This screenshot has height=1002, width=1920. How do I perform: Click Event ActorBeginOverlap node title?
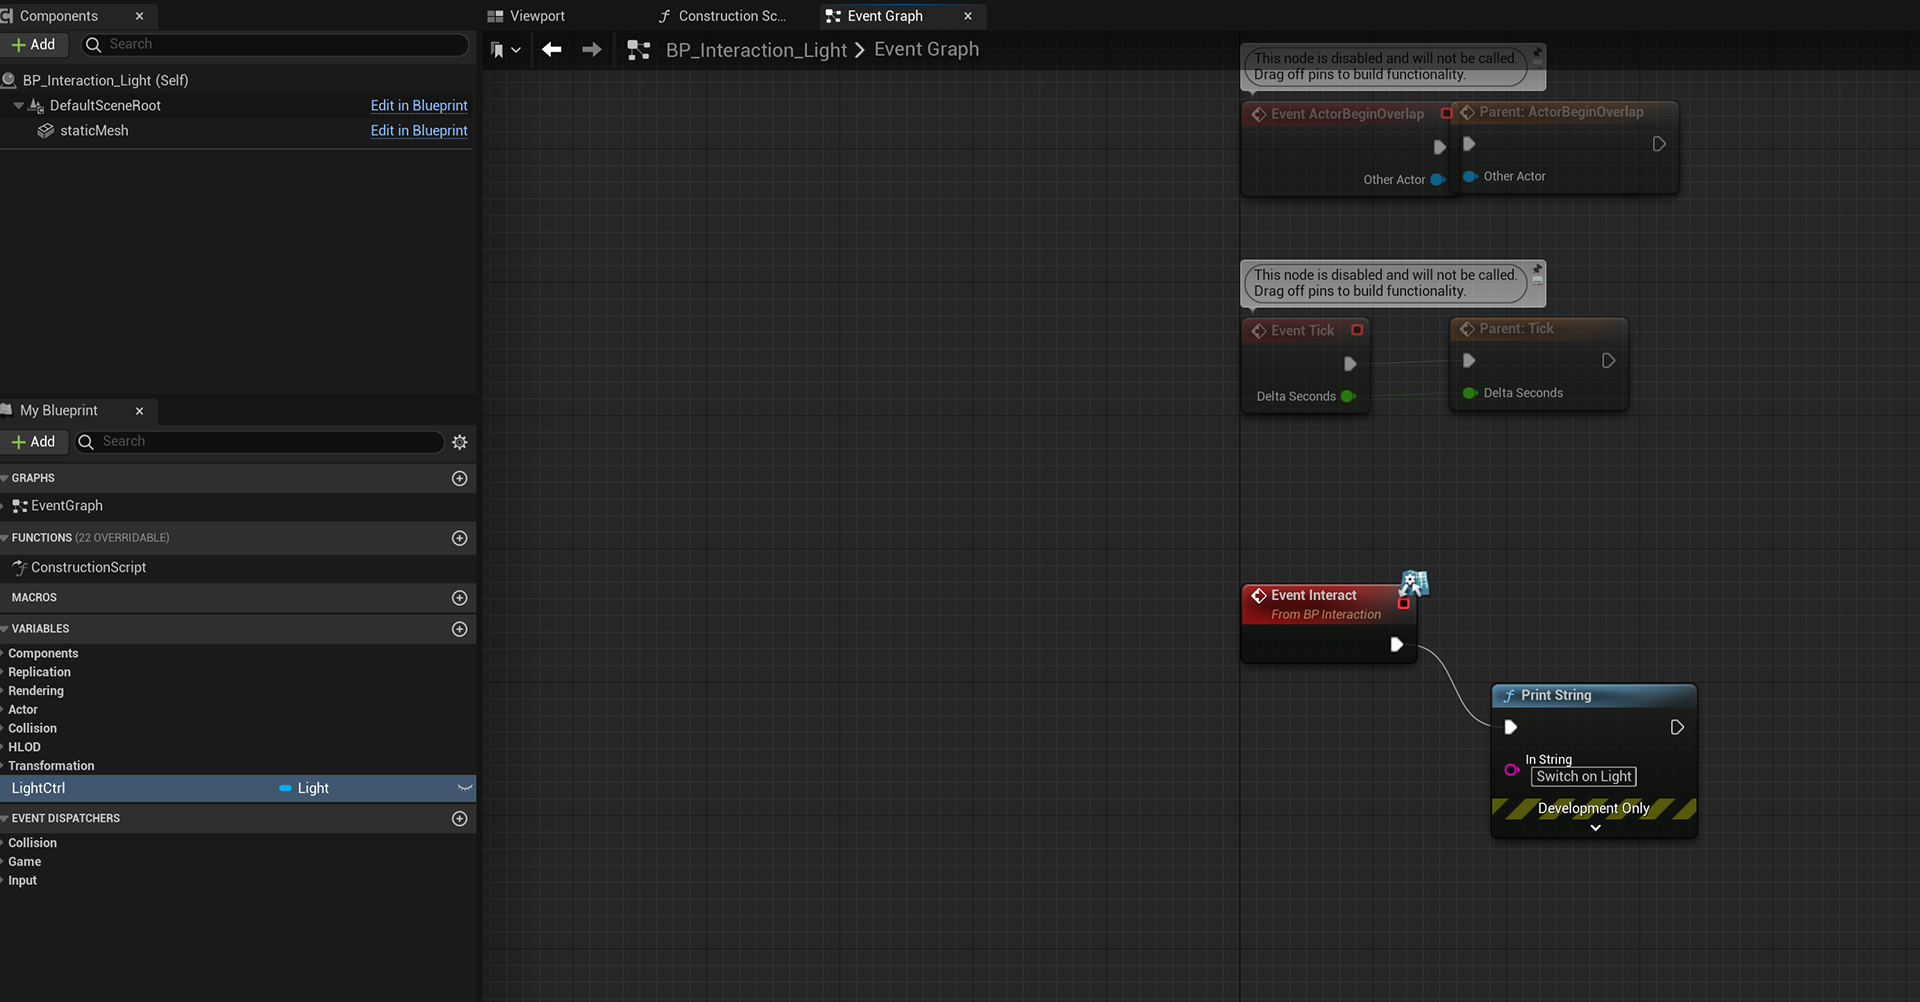pos(1347,114)
